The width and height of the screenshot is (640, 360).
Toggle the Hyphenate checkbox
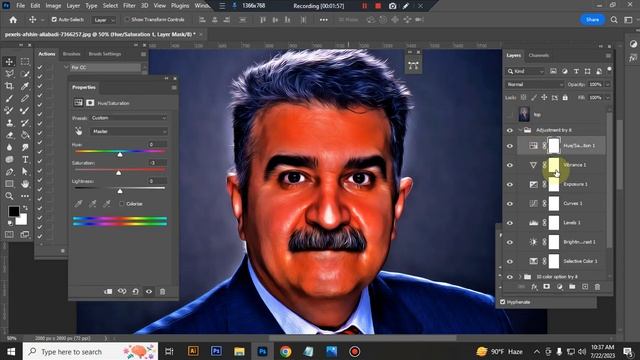pos(502,302)
